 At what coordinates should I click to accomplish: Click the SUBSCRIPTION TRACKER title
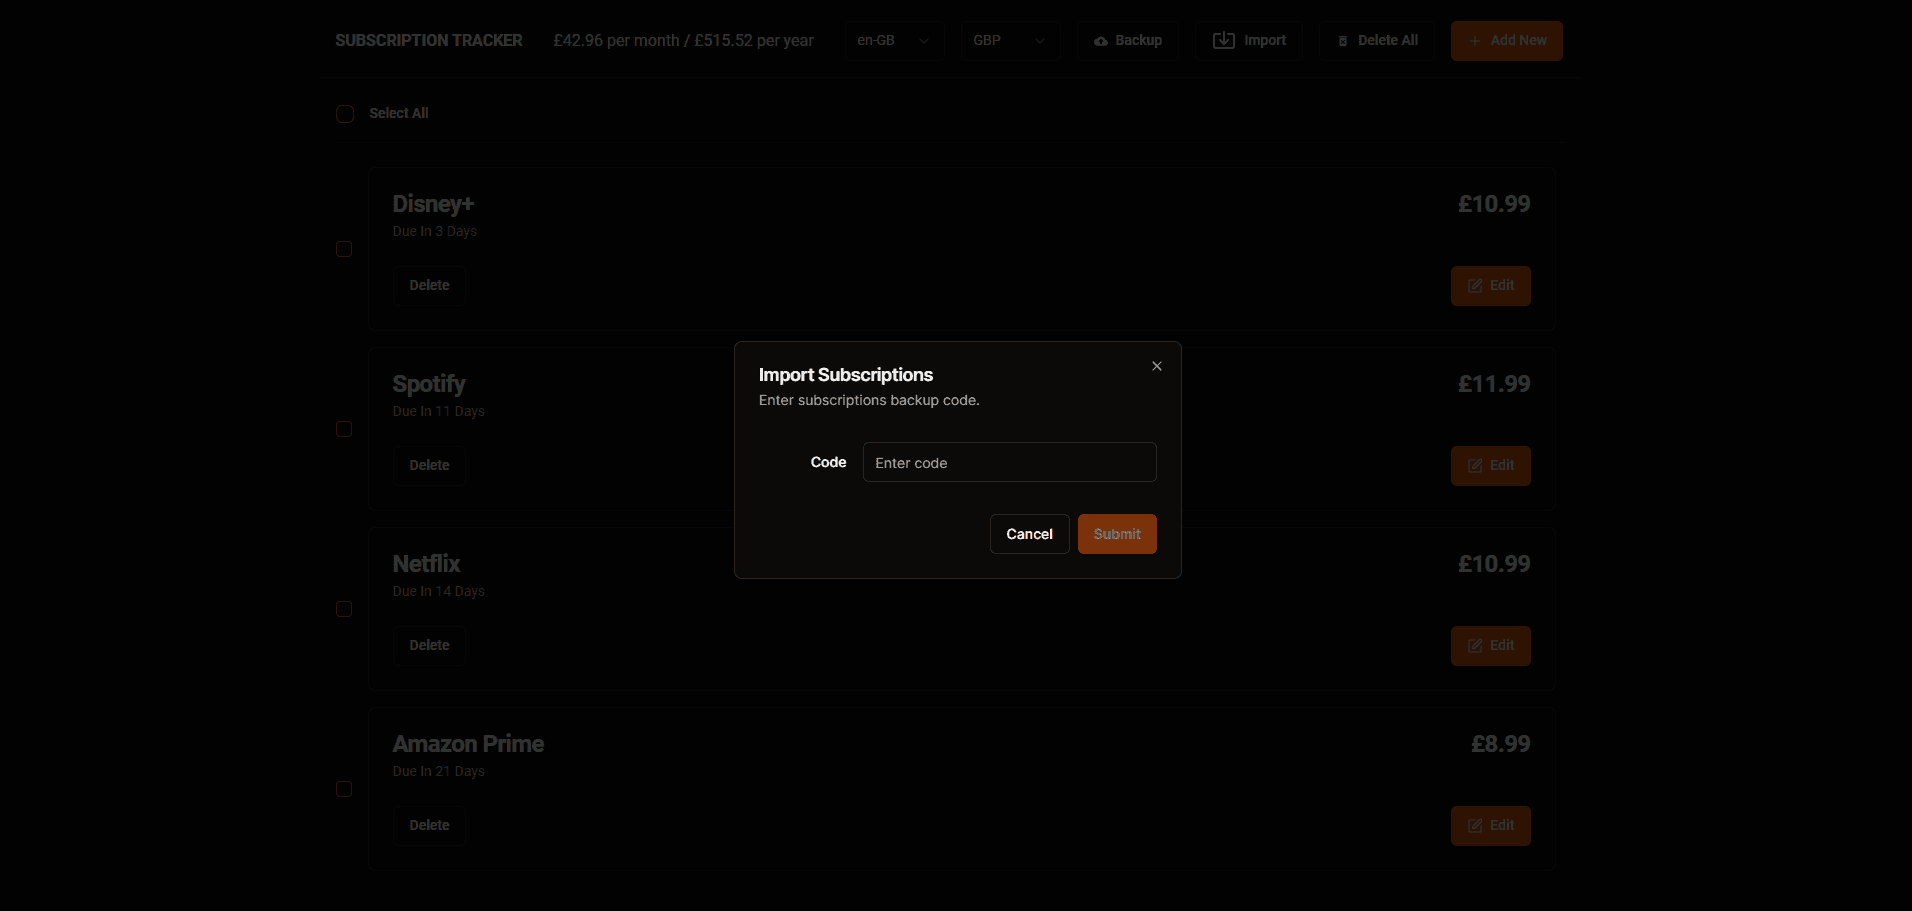coord(429,41)
